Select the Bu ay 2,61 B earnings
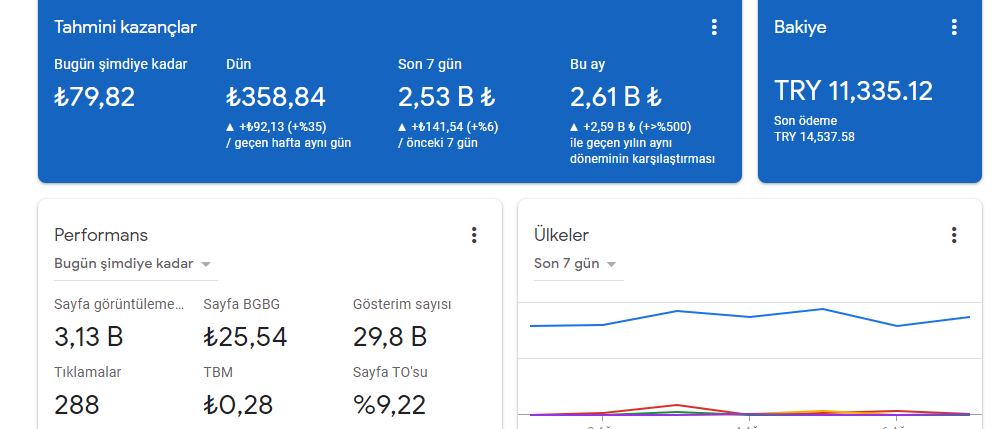The height and width of the screenshot is (429, 1001). point(615,97)
